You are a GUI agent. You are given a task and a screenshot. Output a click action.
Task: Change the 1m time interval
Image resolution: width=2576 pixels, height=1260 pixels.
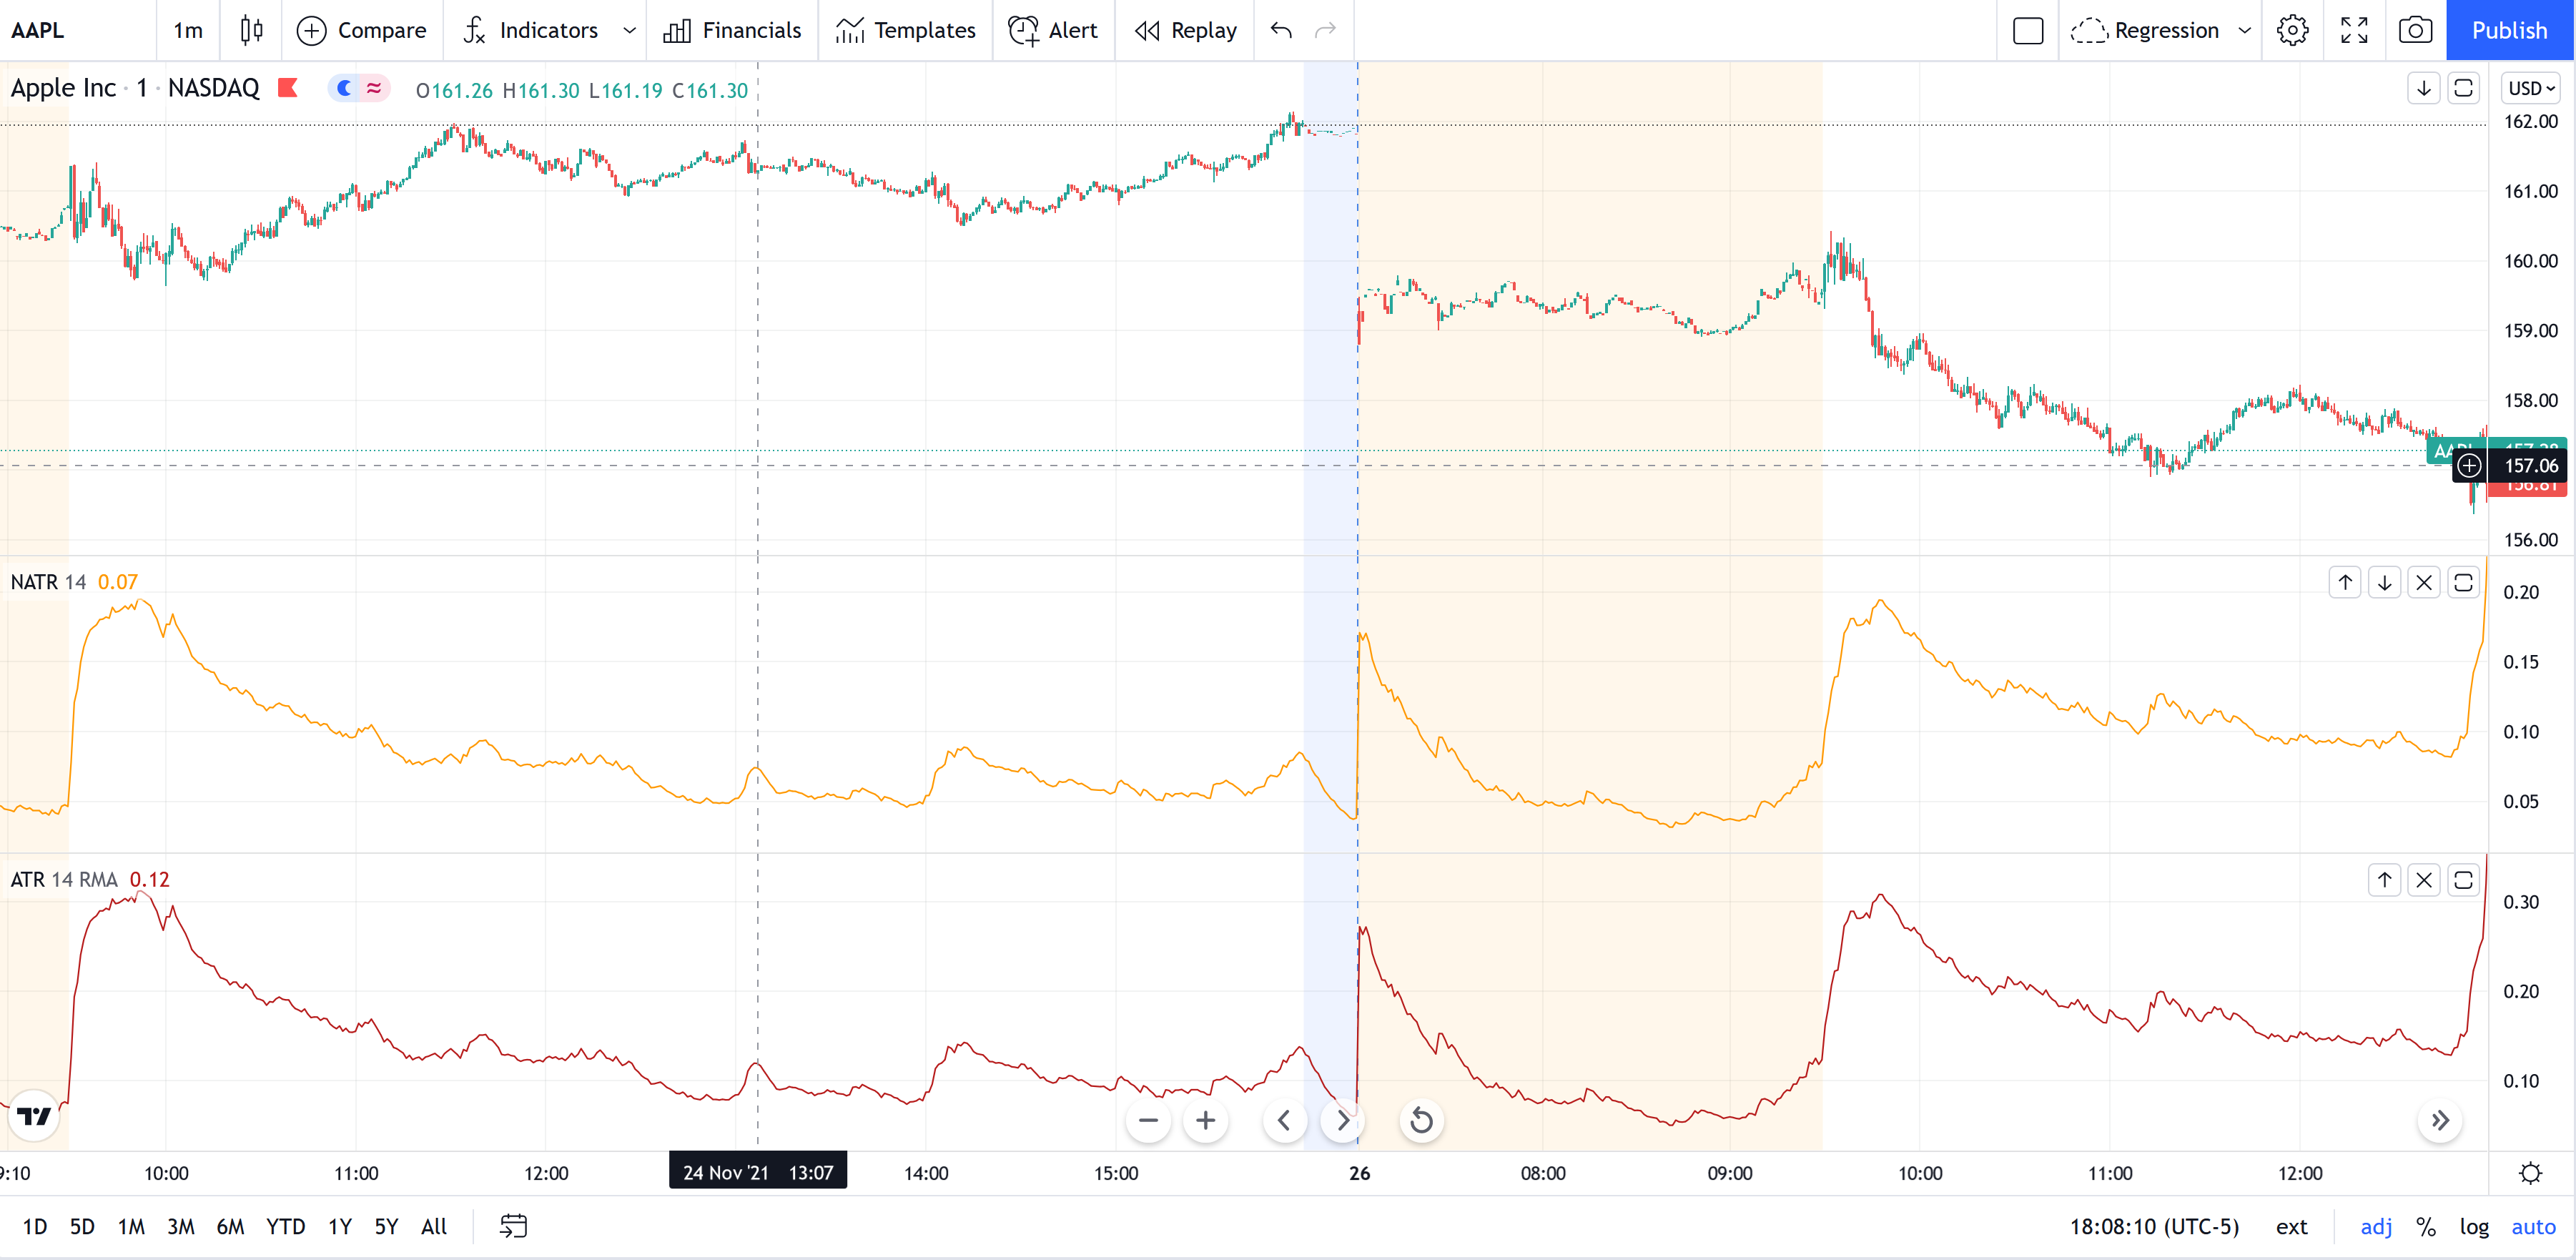pyautogui.click(x=188, y=30)
